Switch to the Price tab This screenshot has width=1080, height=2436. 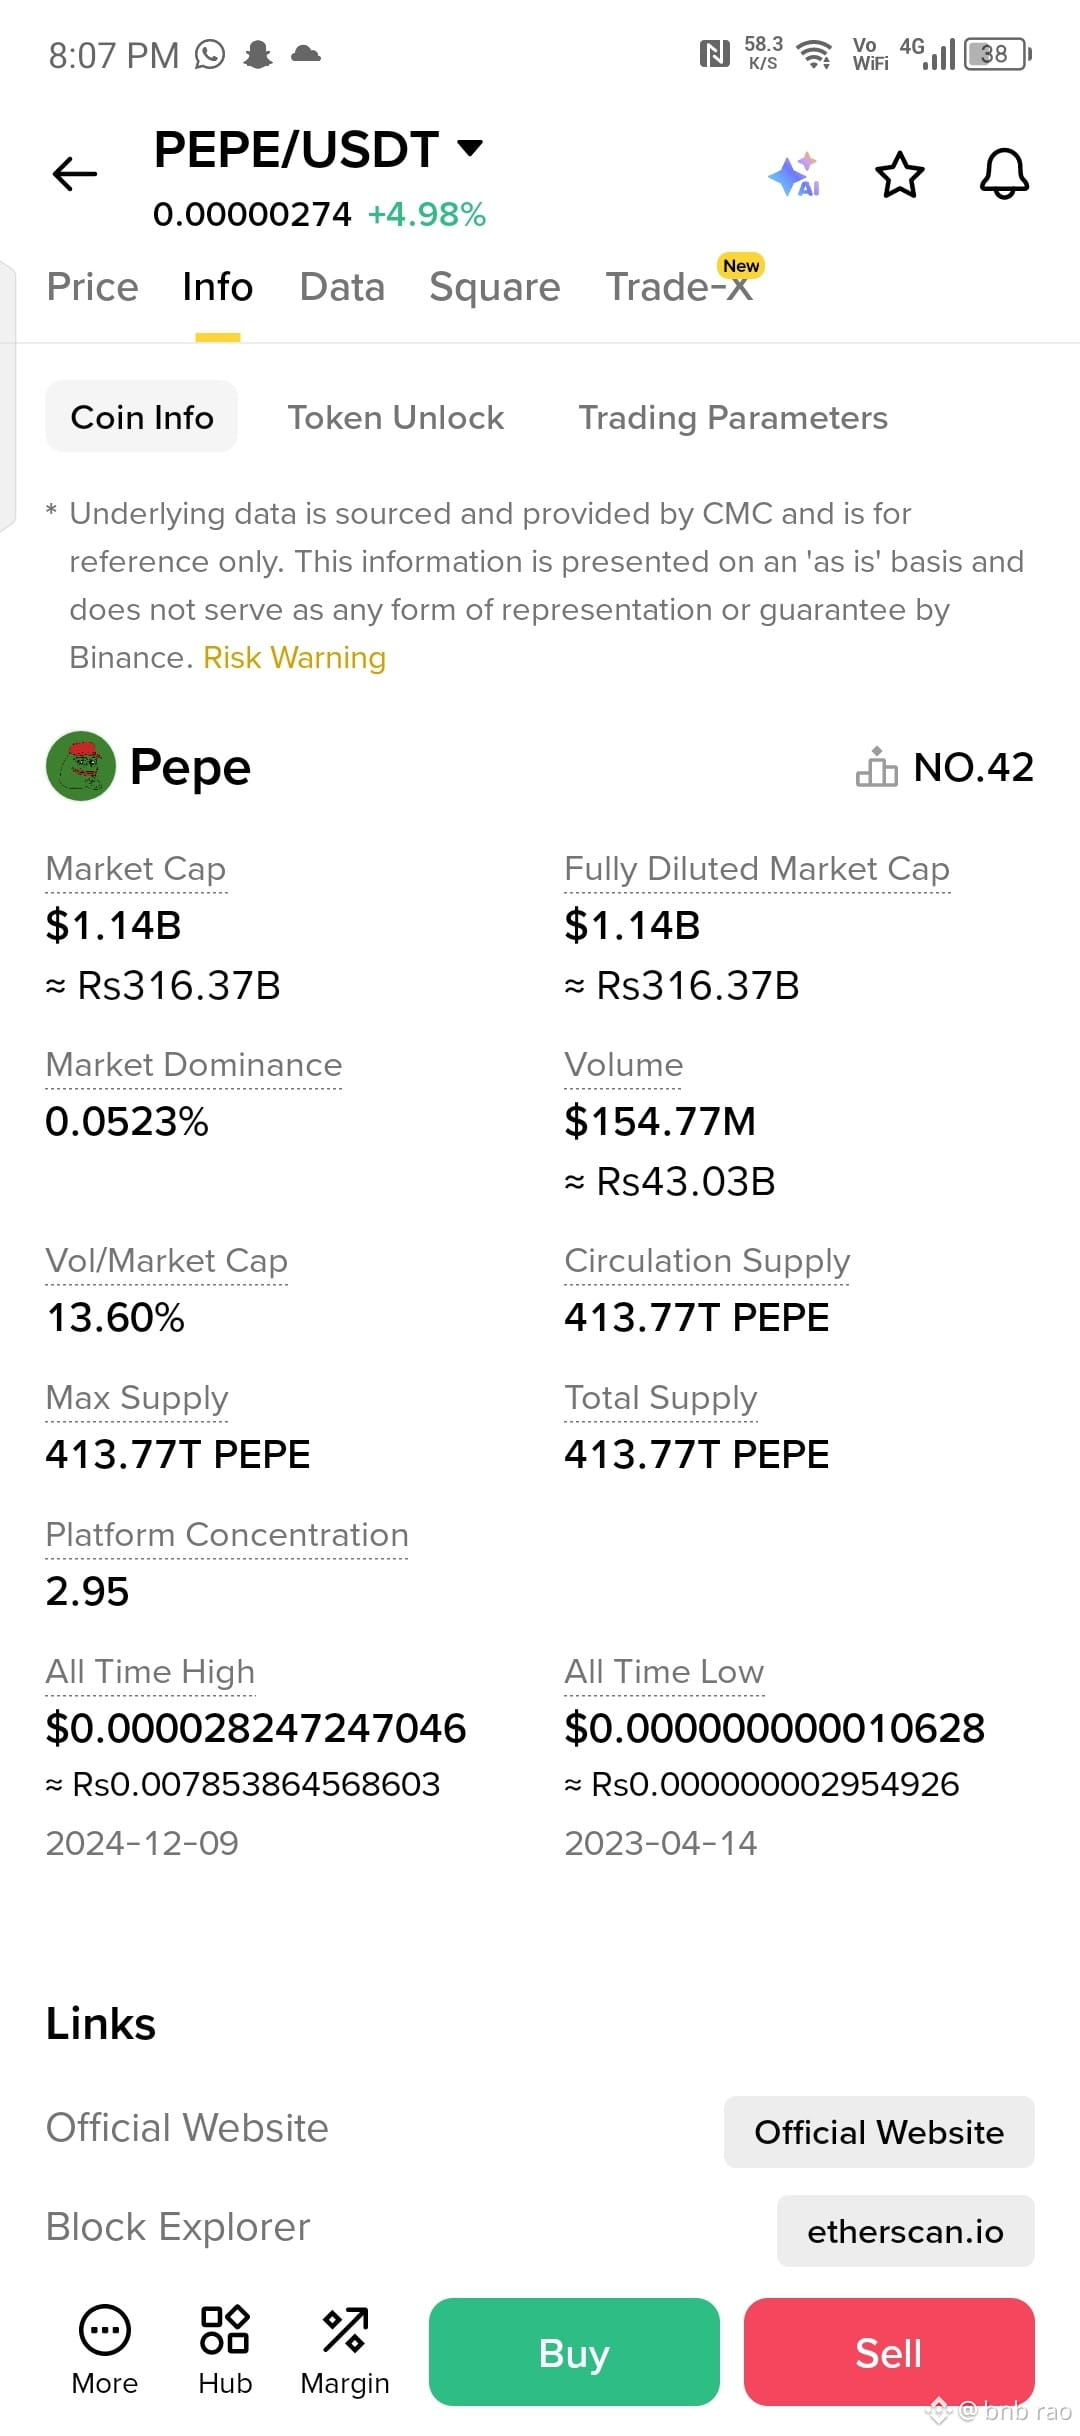pos(93,287)
